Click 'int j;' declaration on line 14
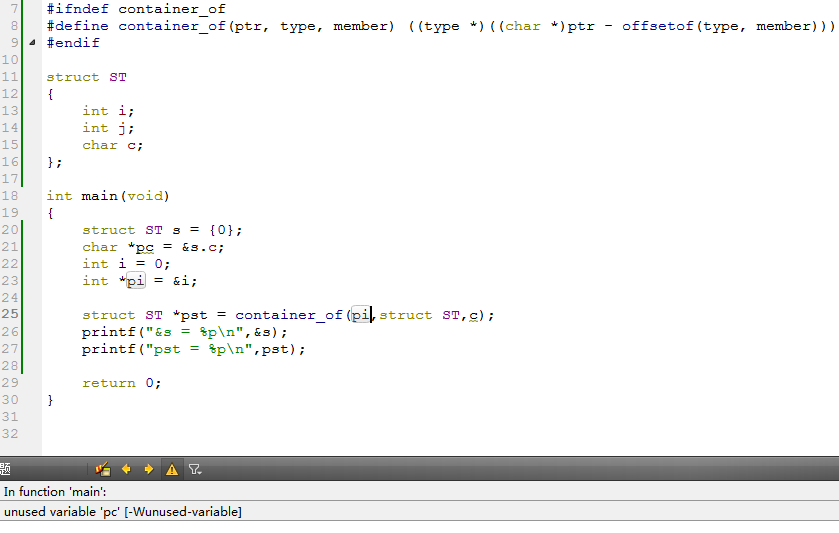The width and height of the screenshot is (839, 533). (x=108, y=128)
